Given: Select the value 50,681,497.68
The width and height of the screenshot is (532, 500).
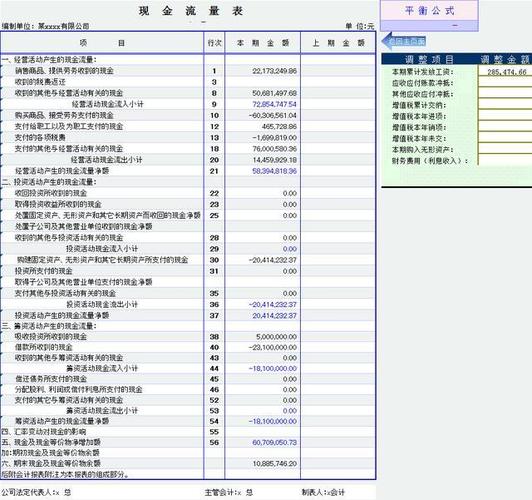Looking at the screenshot, I should [x=274, y=93].
